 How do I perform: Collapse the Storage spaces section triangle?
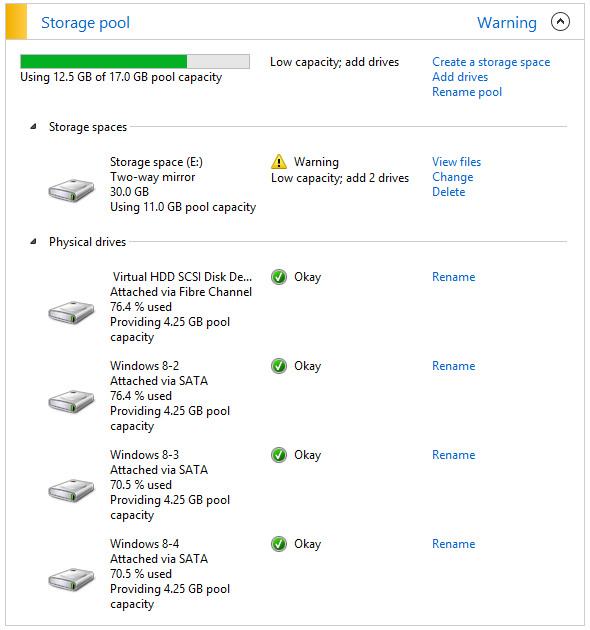pyautogui.click(x=33, y=127)
